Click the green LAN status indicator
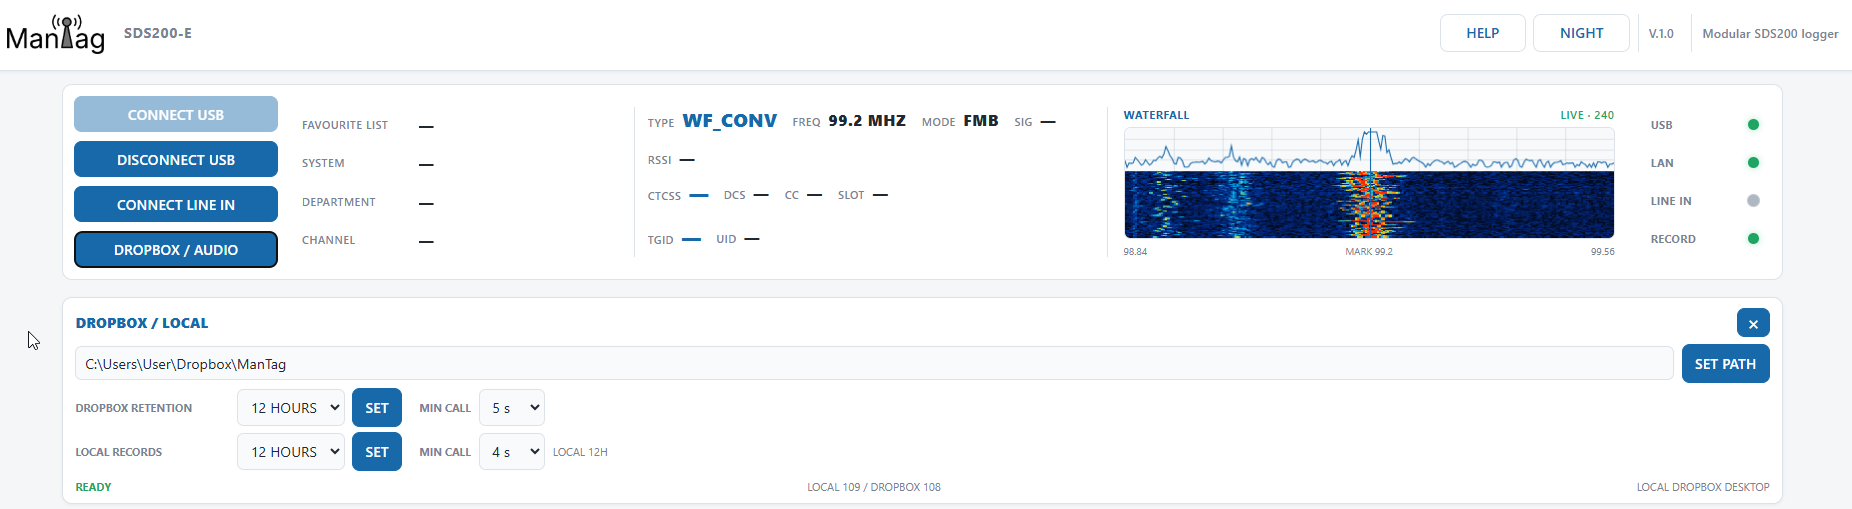This screenshot has height=509, width=1852. click(1753, 163)
